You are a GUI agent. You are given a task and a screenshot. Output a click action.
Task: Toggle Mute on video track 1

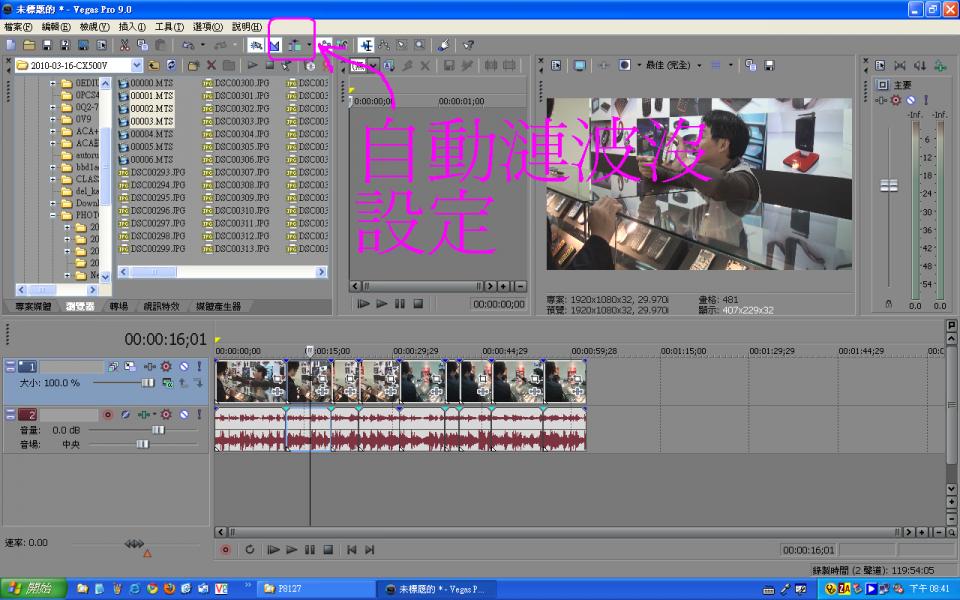pos(184,366)
